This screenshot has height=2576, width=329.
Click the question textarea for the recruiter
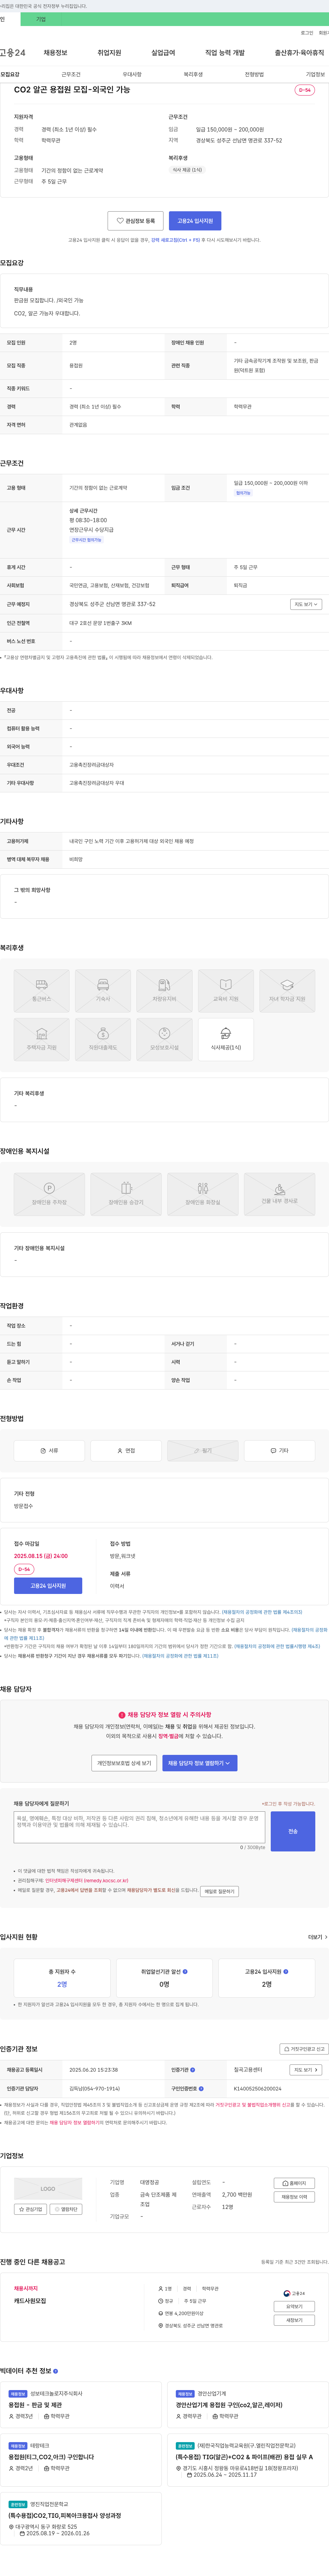[x=139, y=1827]
